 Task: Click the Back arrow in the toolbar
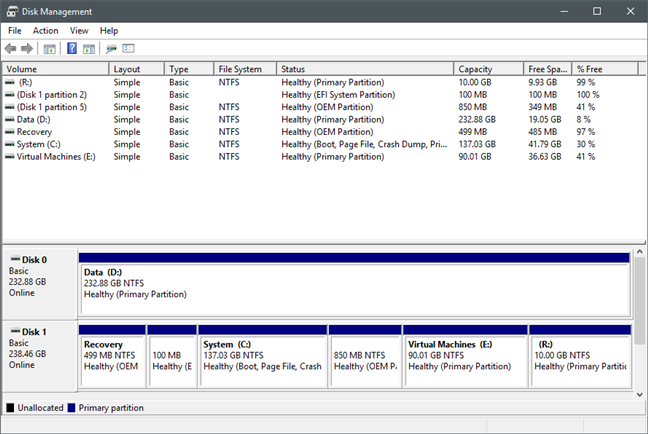[x=11, y=48]
